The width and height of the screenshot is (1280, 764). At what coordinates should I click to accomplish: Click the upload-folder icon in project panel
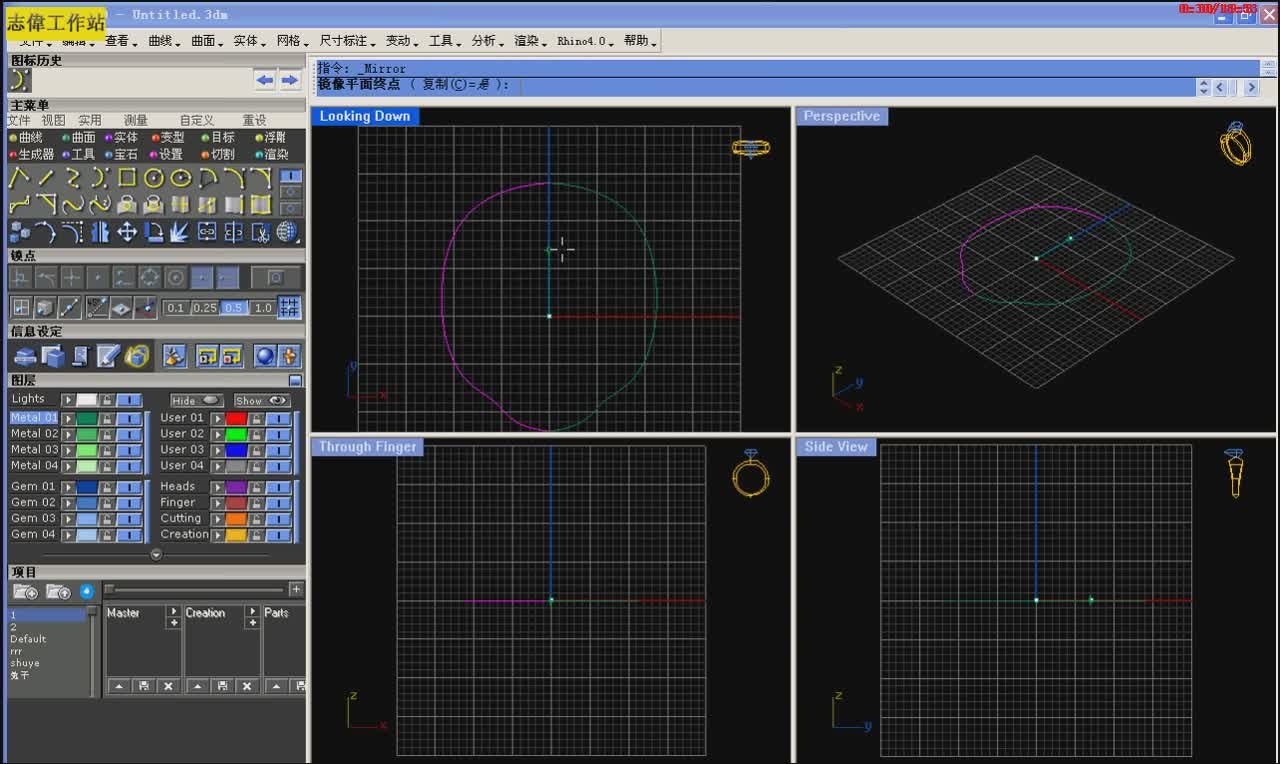[x=58, y=592]
